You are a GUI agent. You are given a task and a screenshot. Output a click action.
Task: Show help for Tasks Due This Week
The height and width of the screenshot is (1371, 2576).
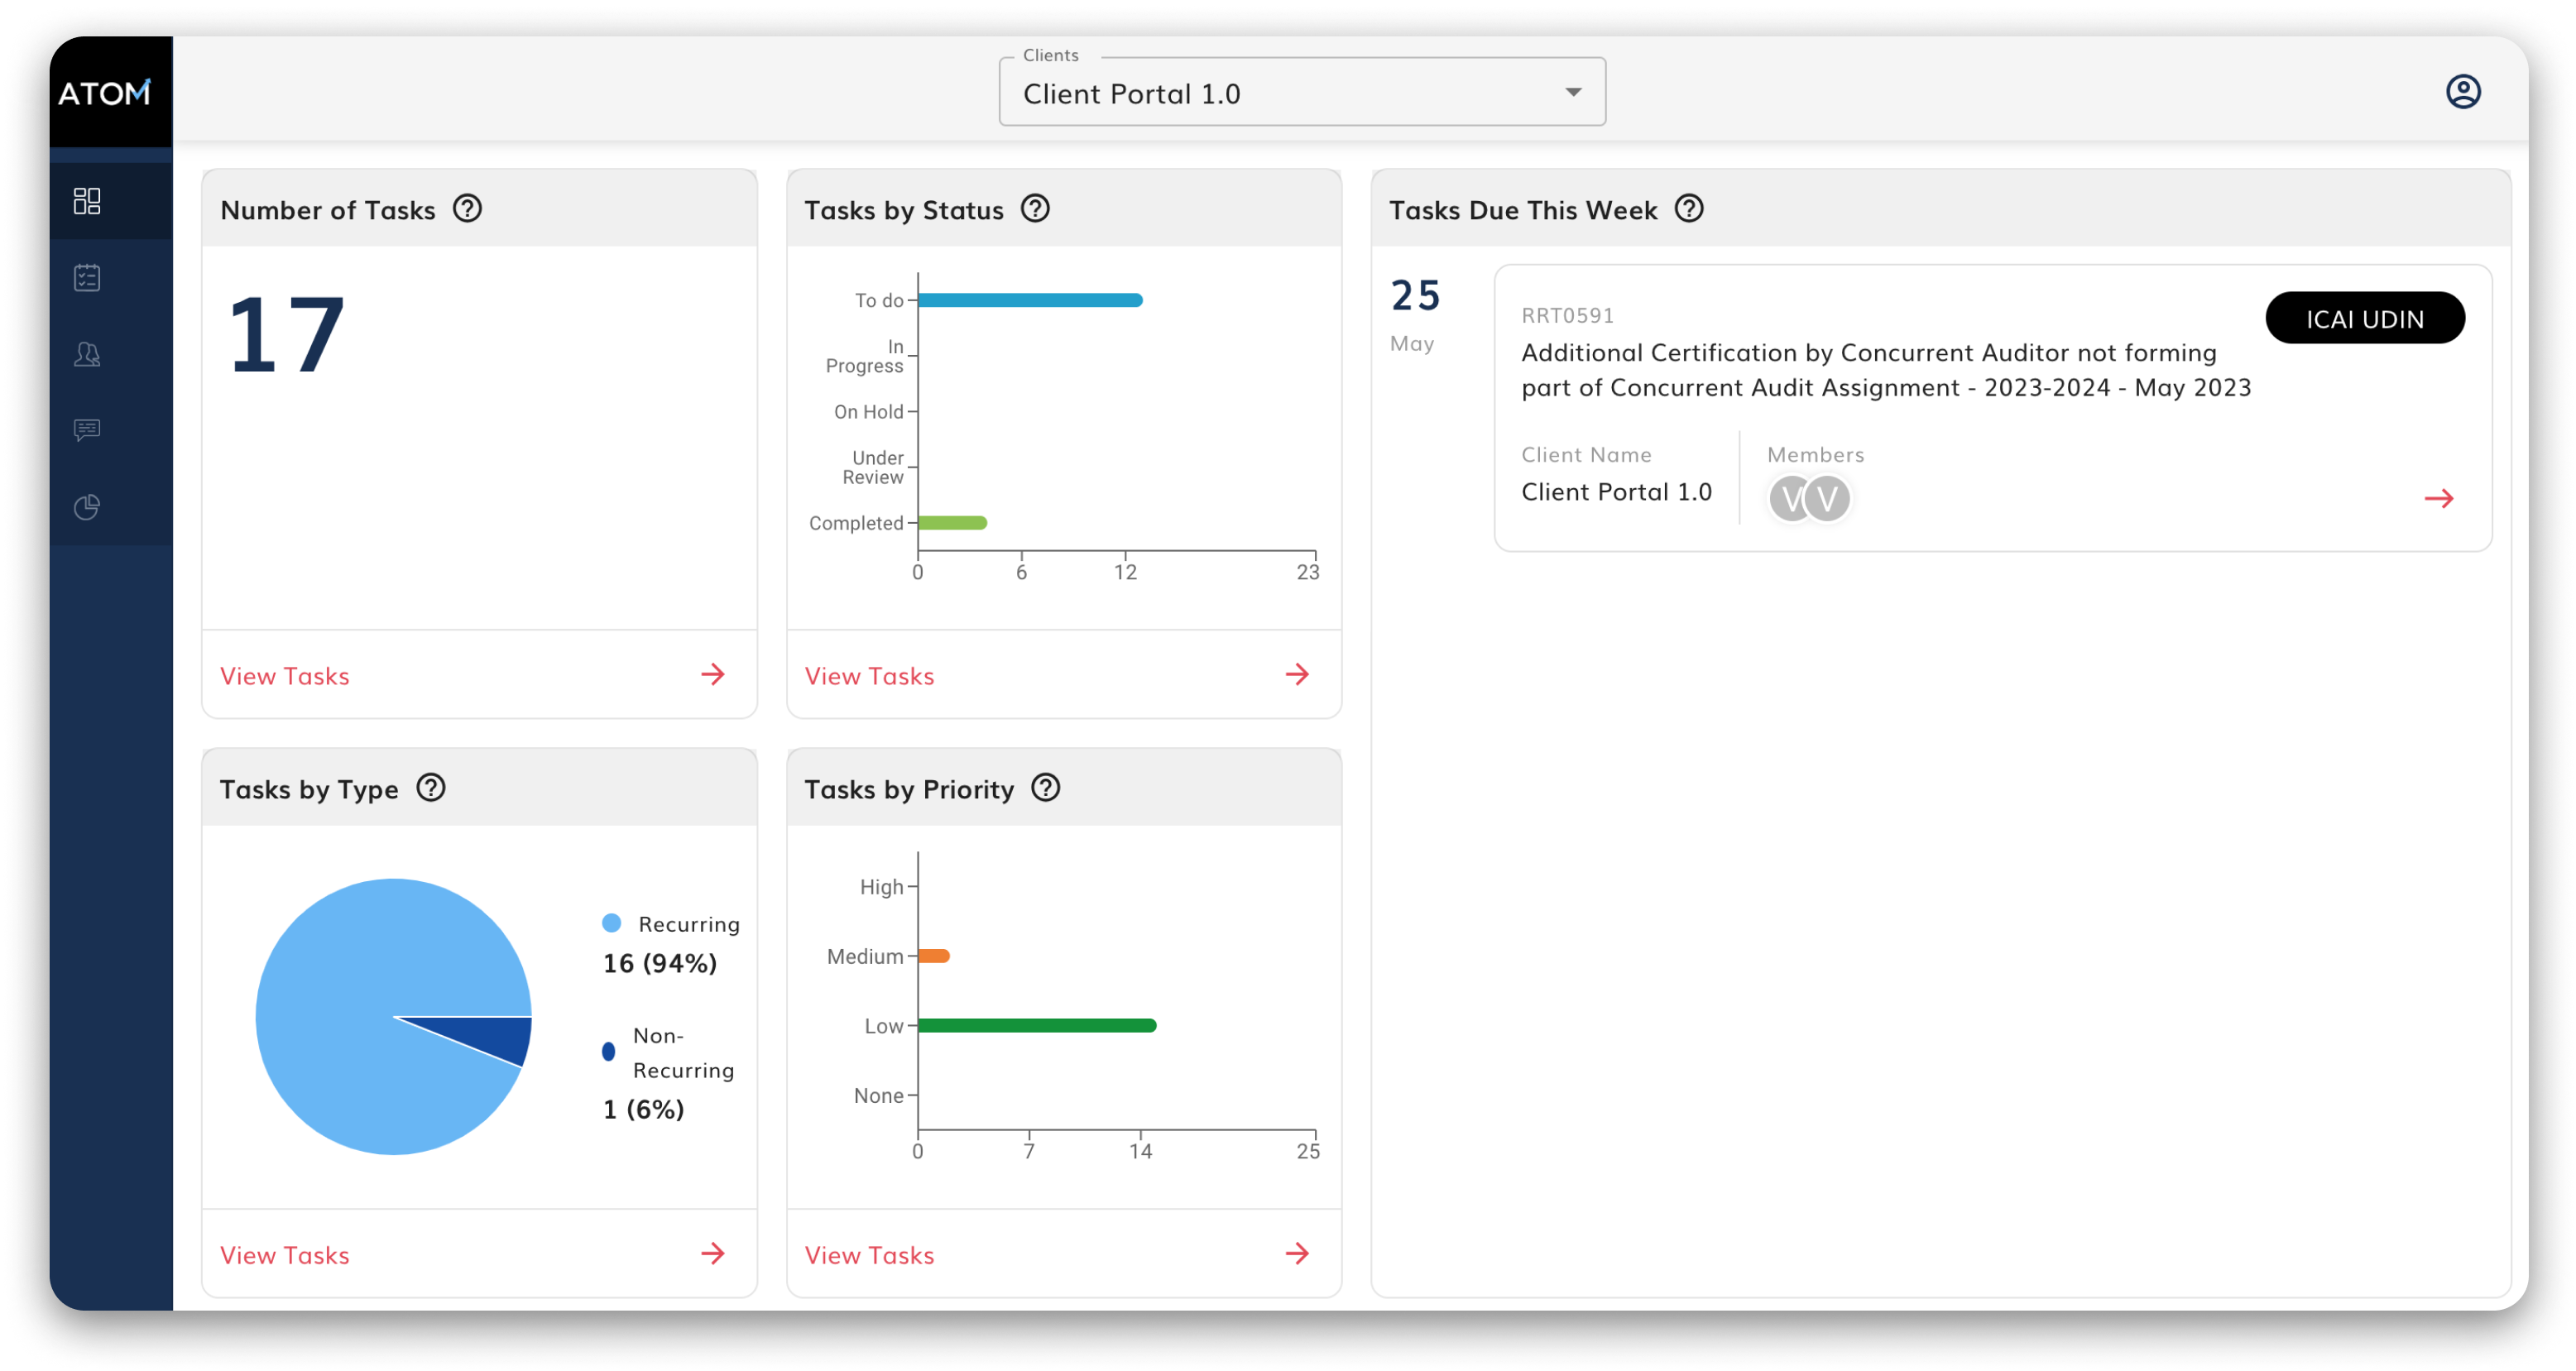point(1689,208)
